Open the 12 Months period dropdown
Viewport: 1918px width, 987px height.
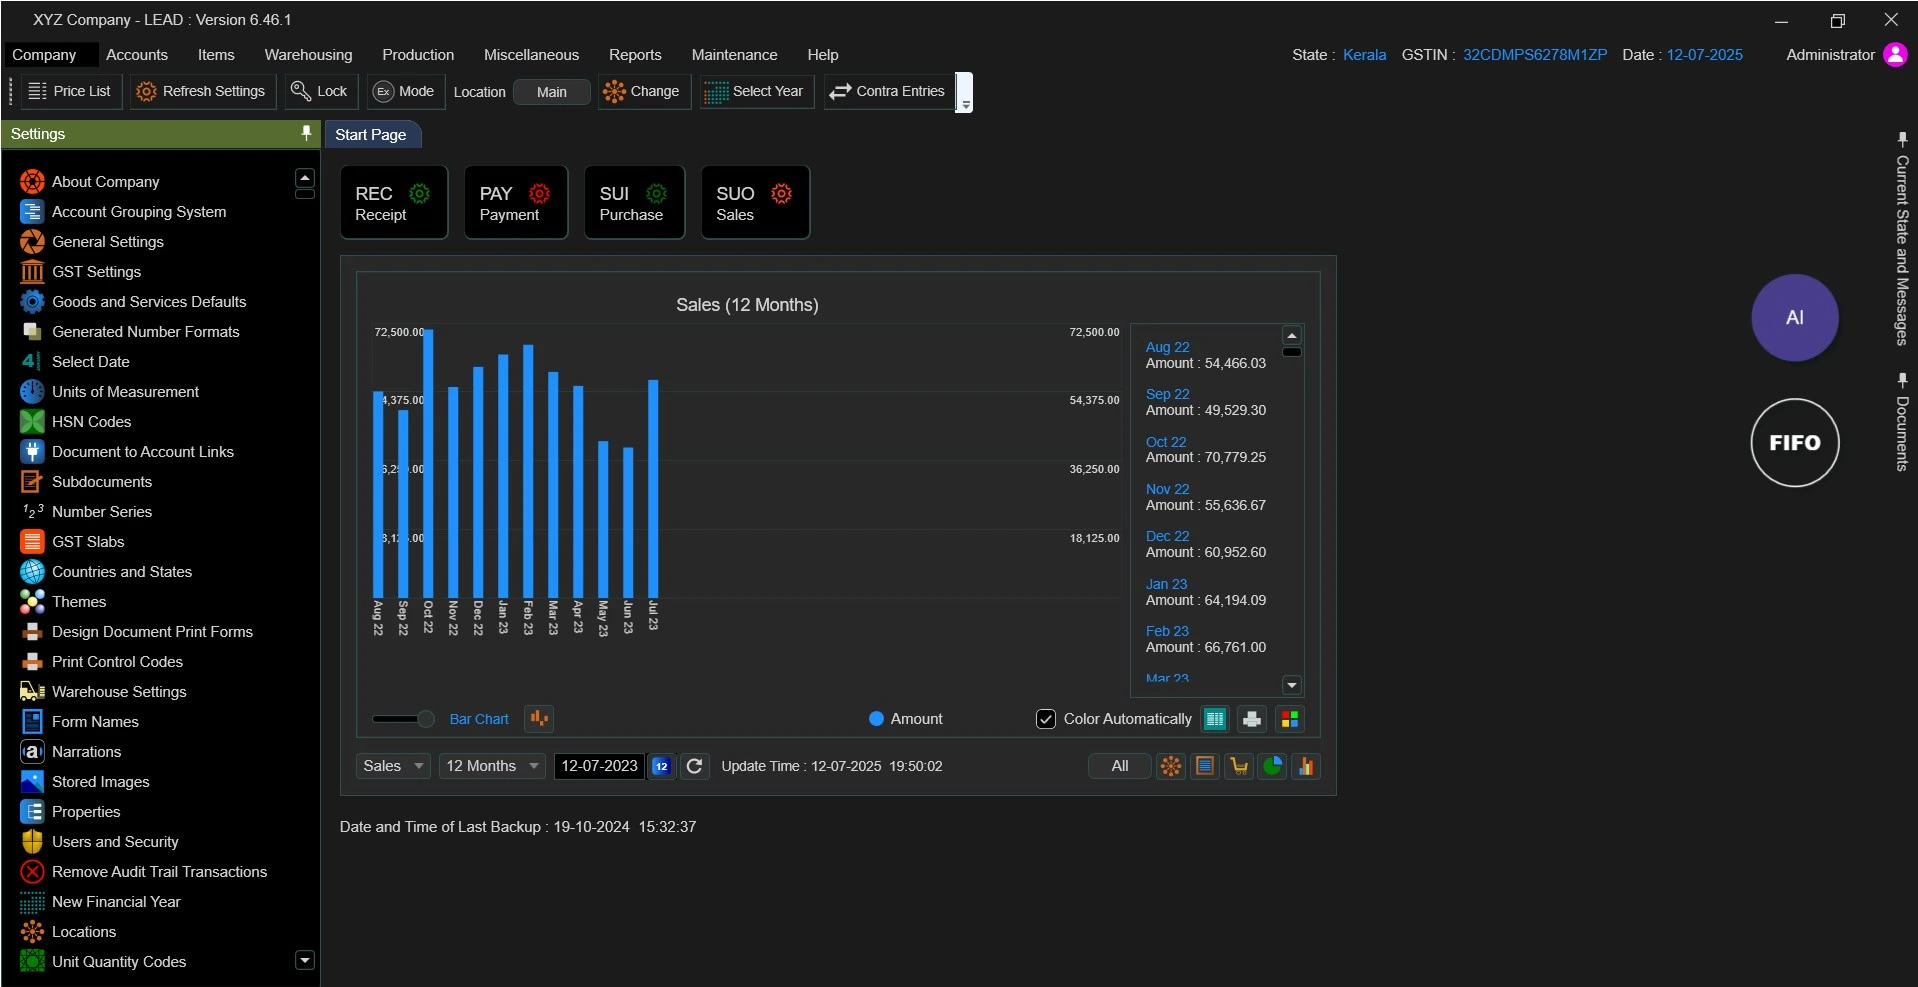[492, 766]
